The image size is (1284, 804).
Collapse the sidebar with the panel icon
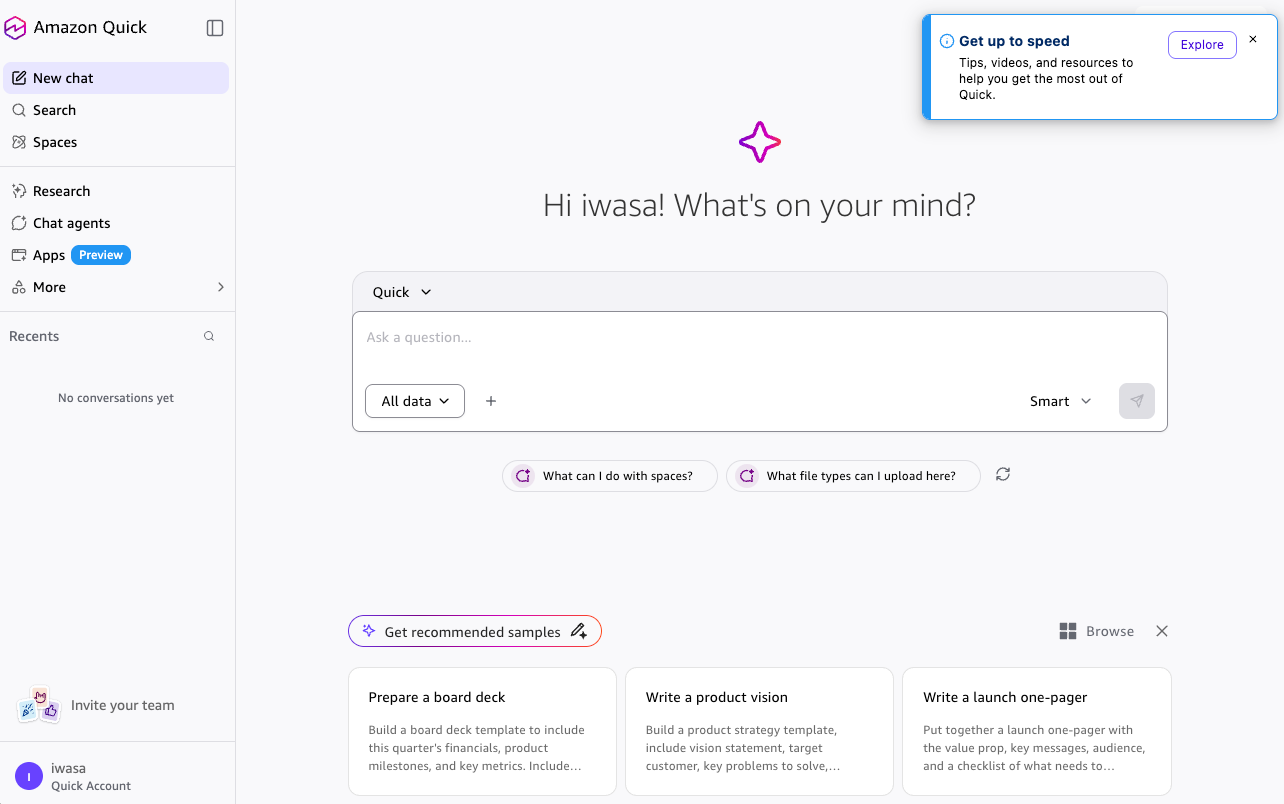click(215, 28)
